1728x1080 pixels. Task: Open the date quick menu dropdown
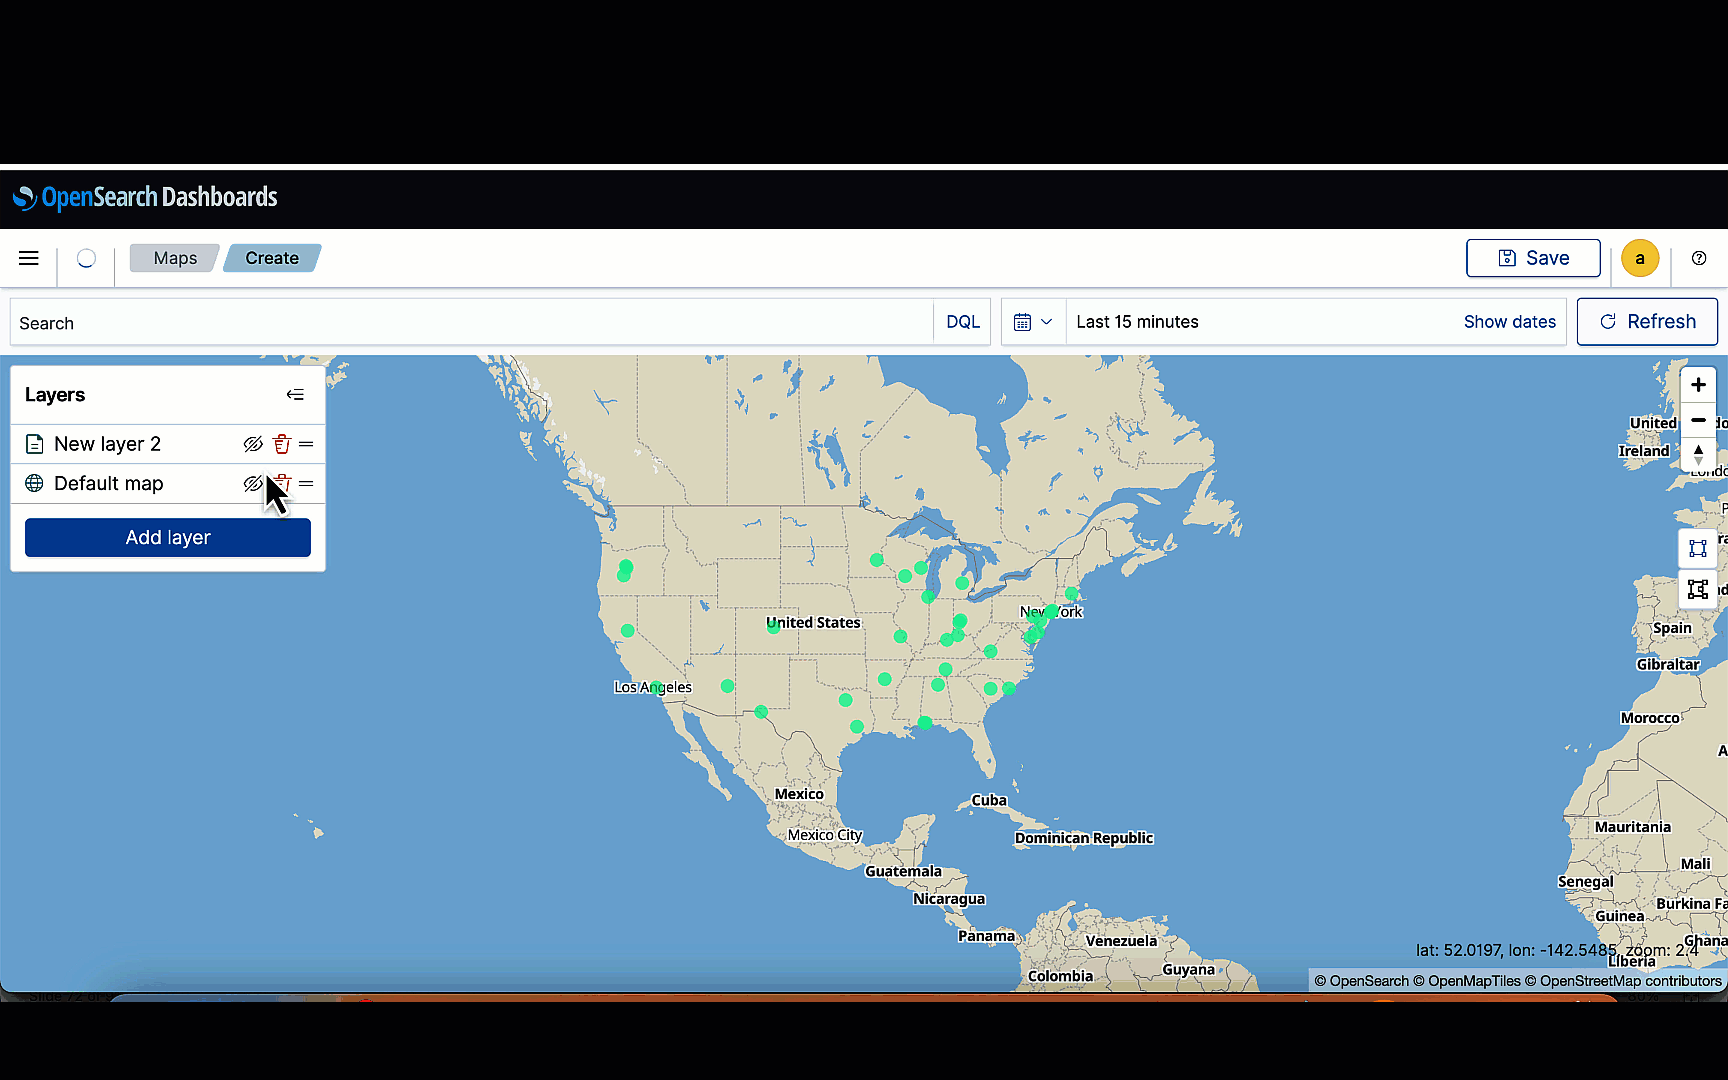coord(1033,322)
